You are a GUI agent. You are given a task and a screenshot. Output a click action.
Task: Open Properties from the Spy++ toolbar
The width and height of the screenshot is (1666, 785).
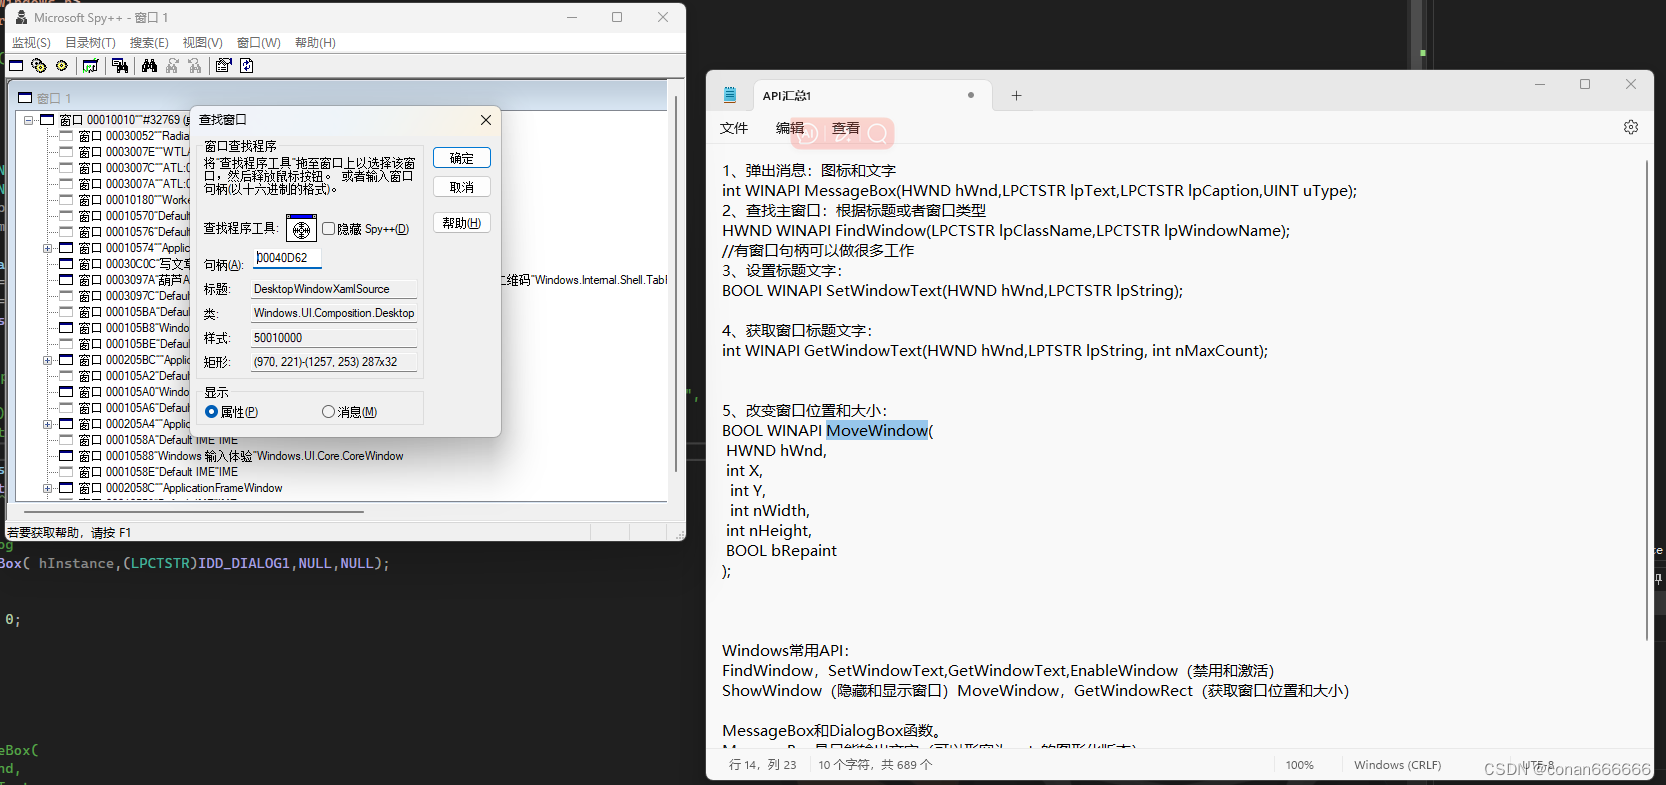(x=224, y=66)
